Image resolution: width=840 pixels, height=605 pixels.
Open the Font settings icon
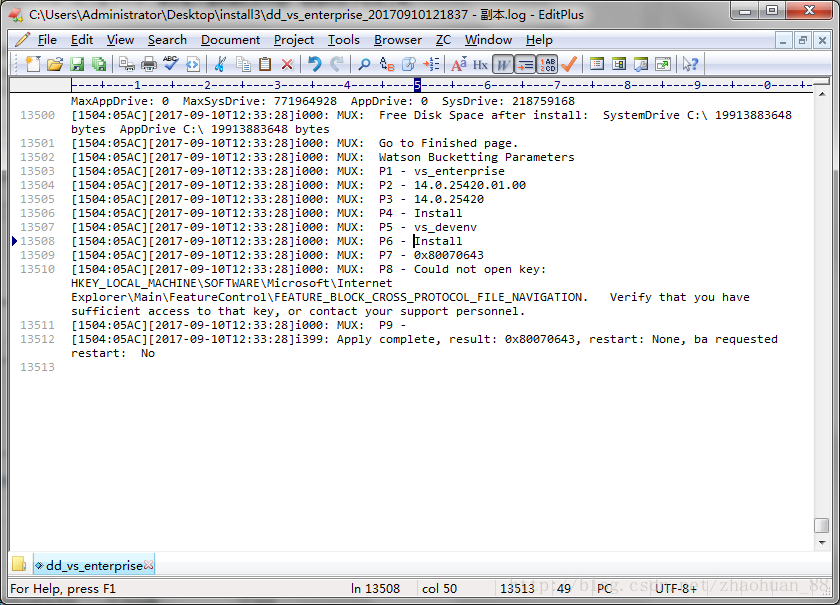point(459,64)
